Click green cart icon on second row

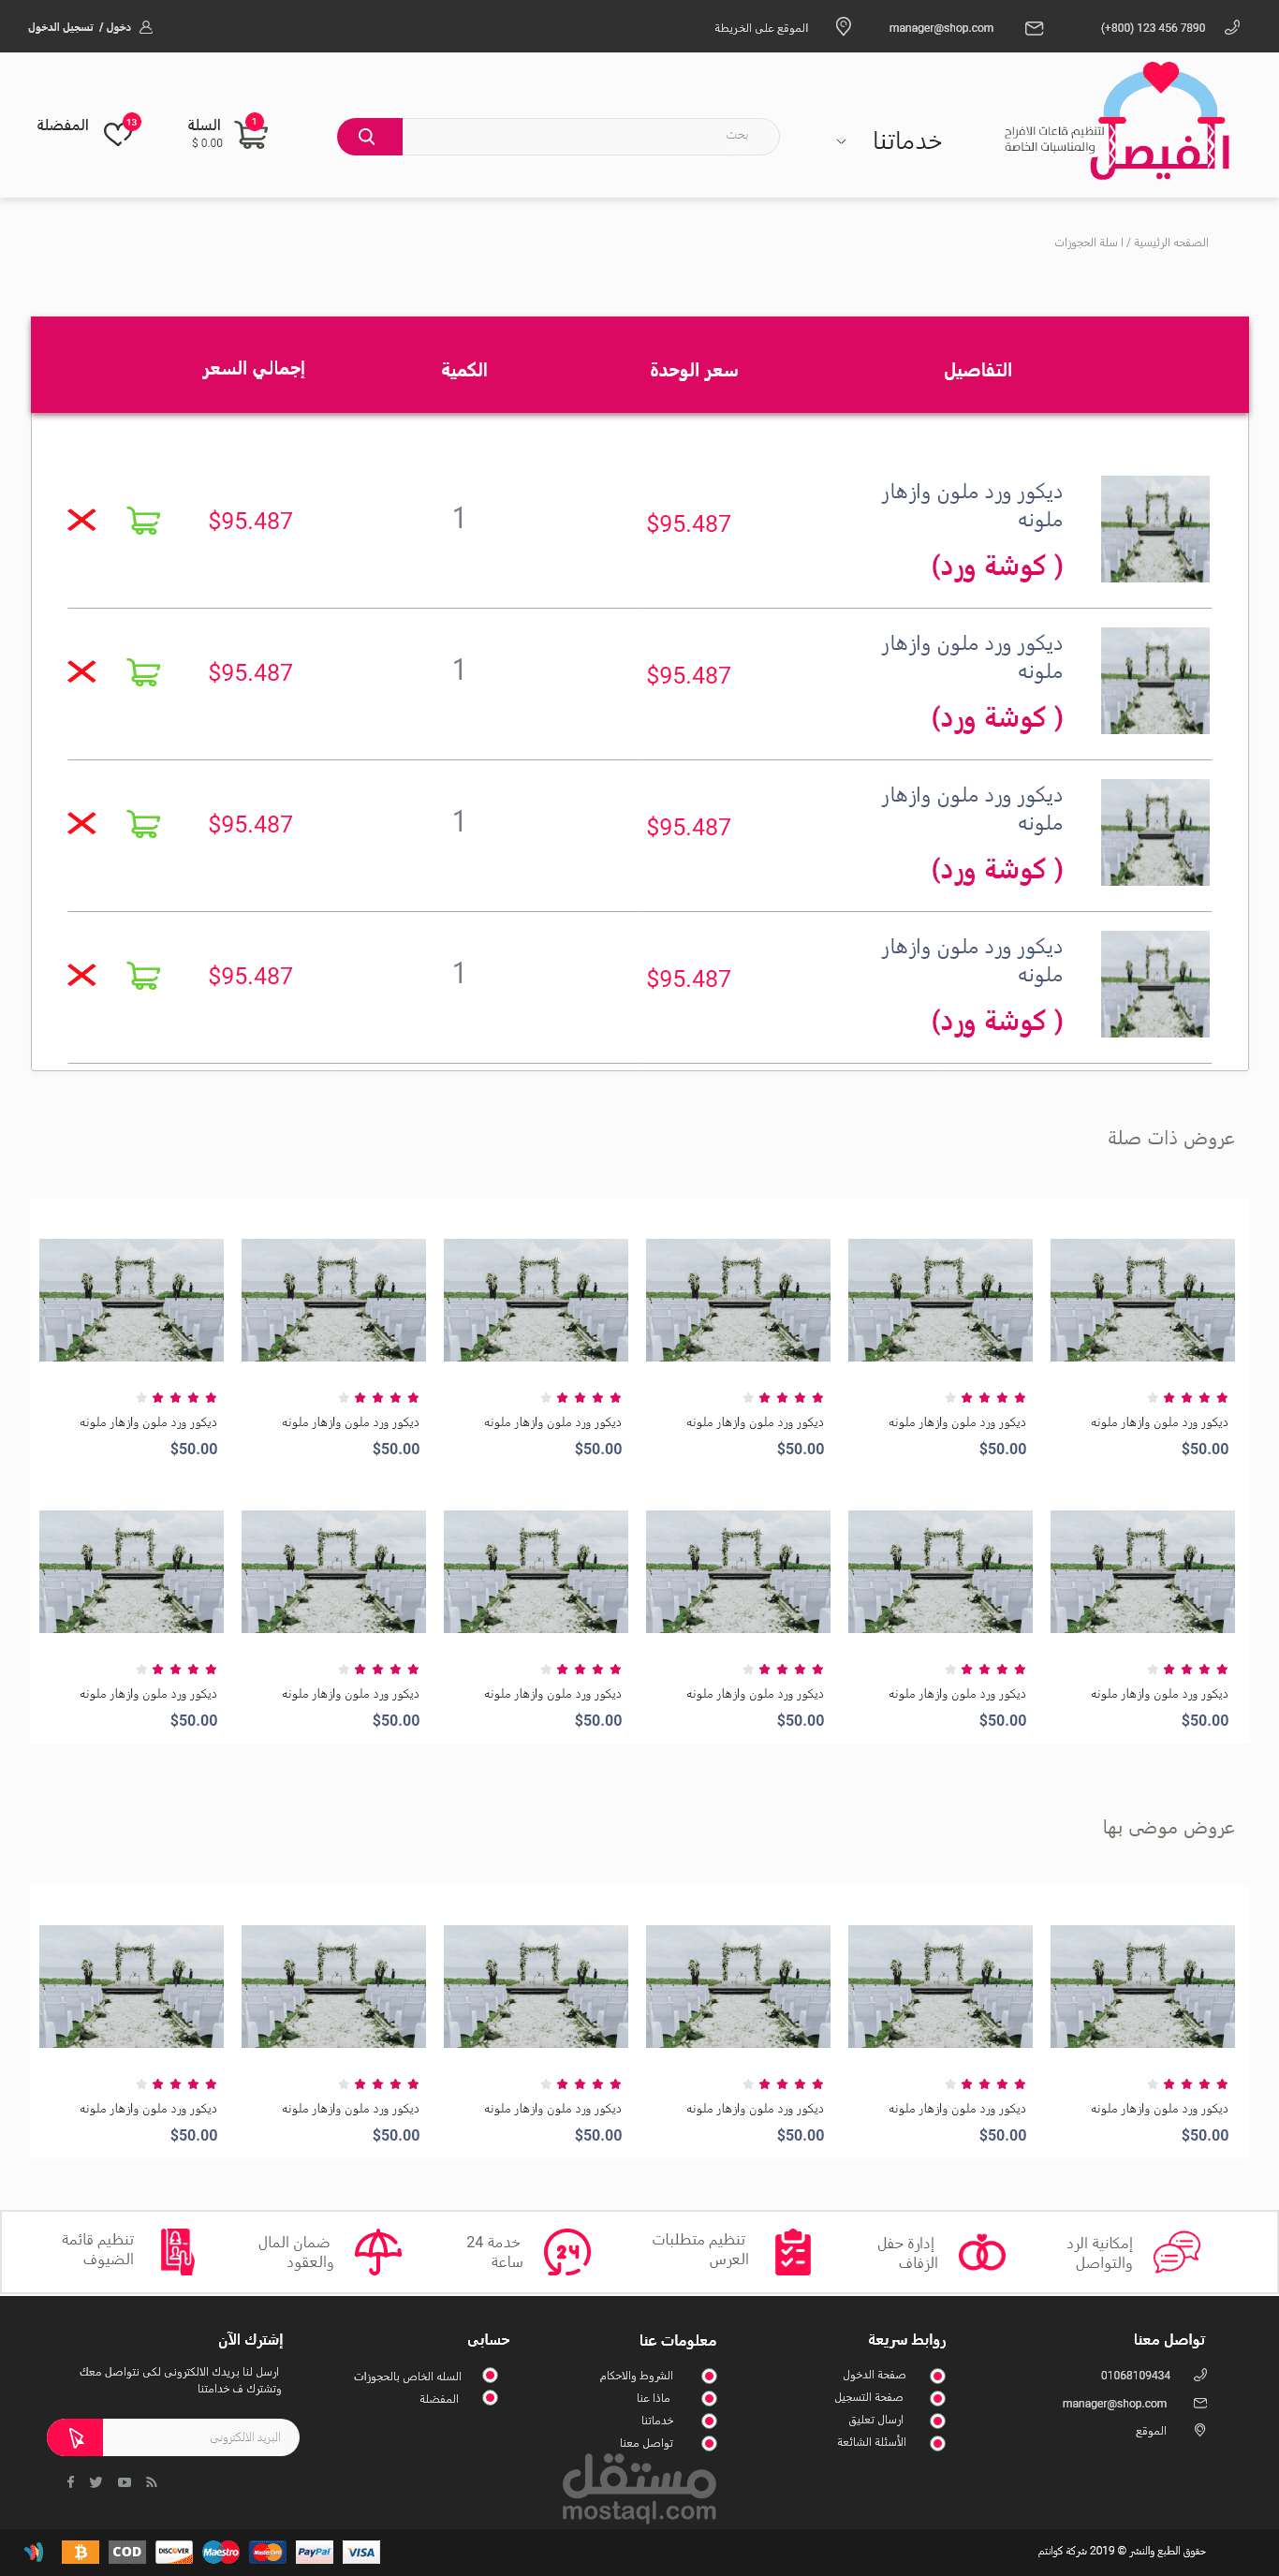point(143,672)
